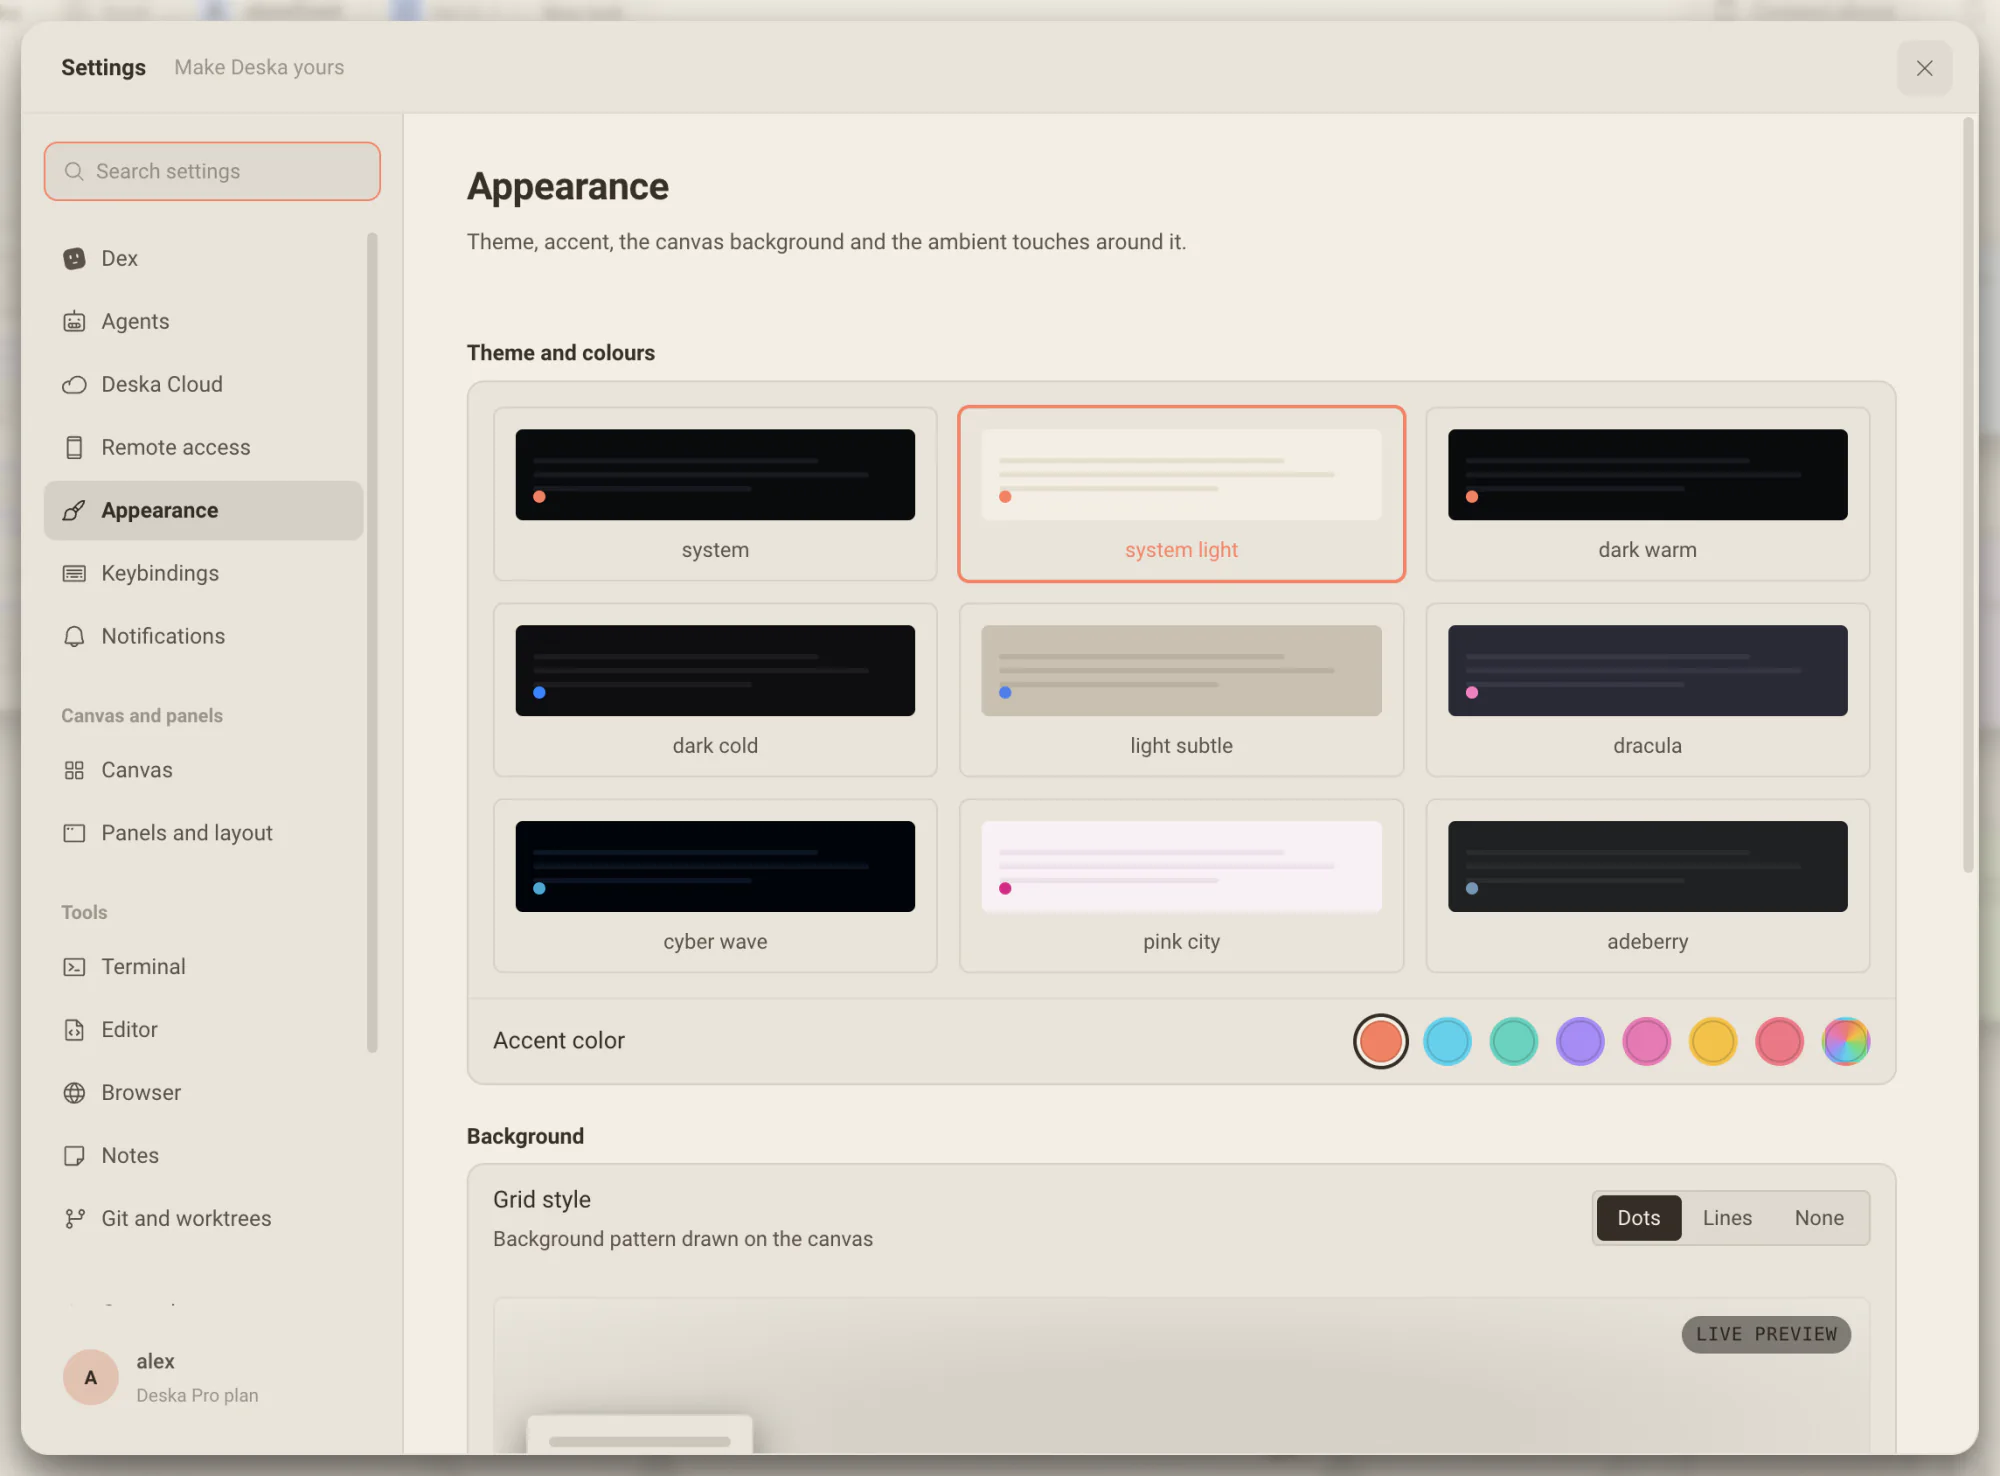Click the Notifications bell icon

(74, 637)
